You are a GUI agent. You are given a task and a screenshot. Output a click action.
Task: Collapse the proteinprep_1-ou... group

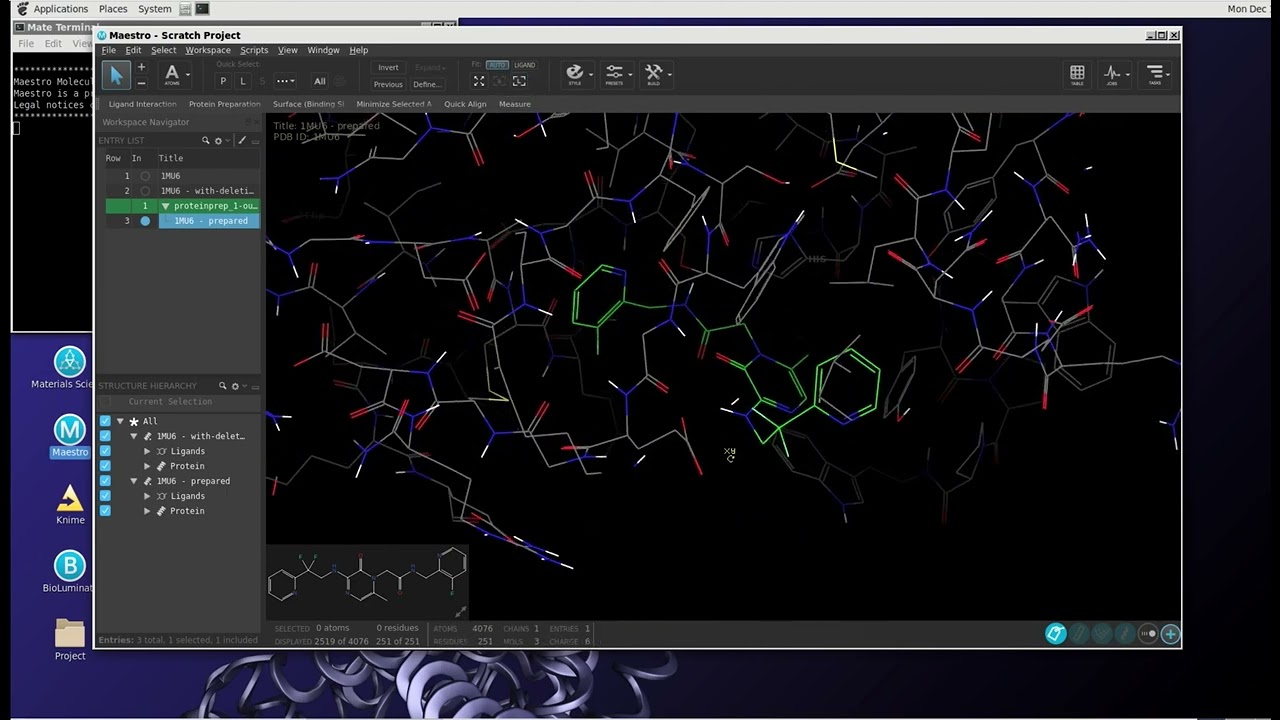coord(165,206)
